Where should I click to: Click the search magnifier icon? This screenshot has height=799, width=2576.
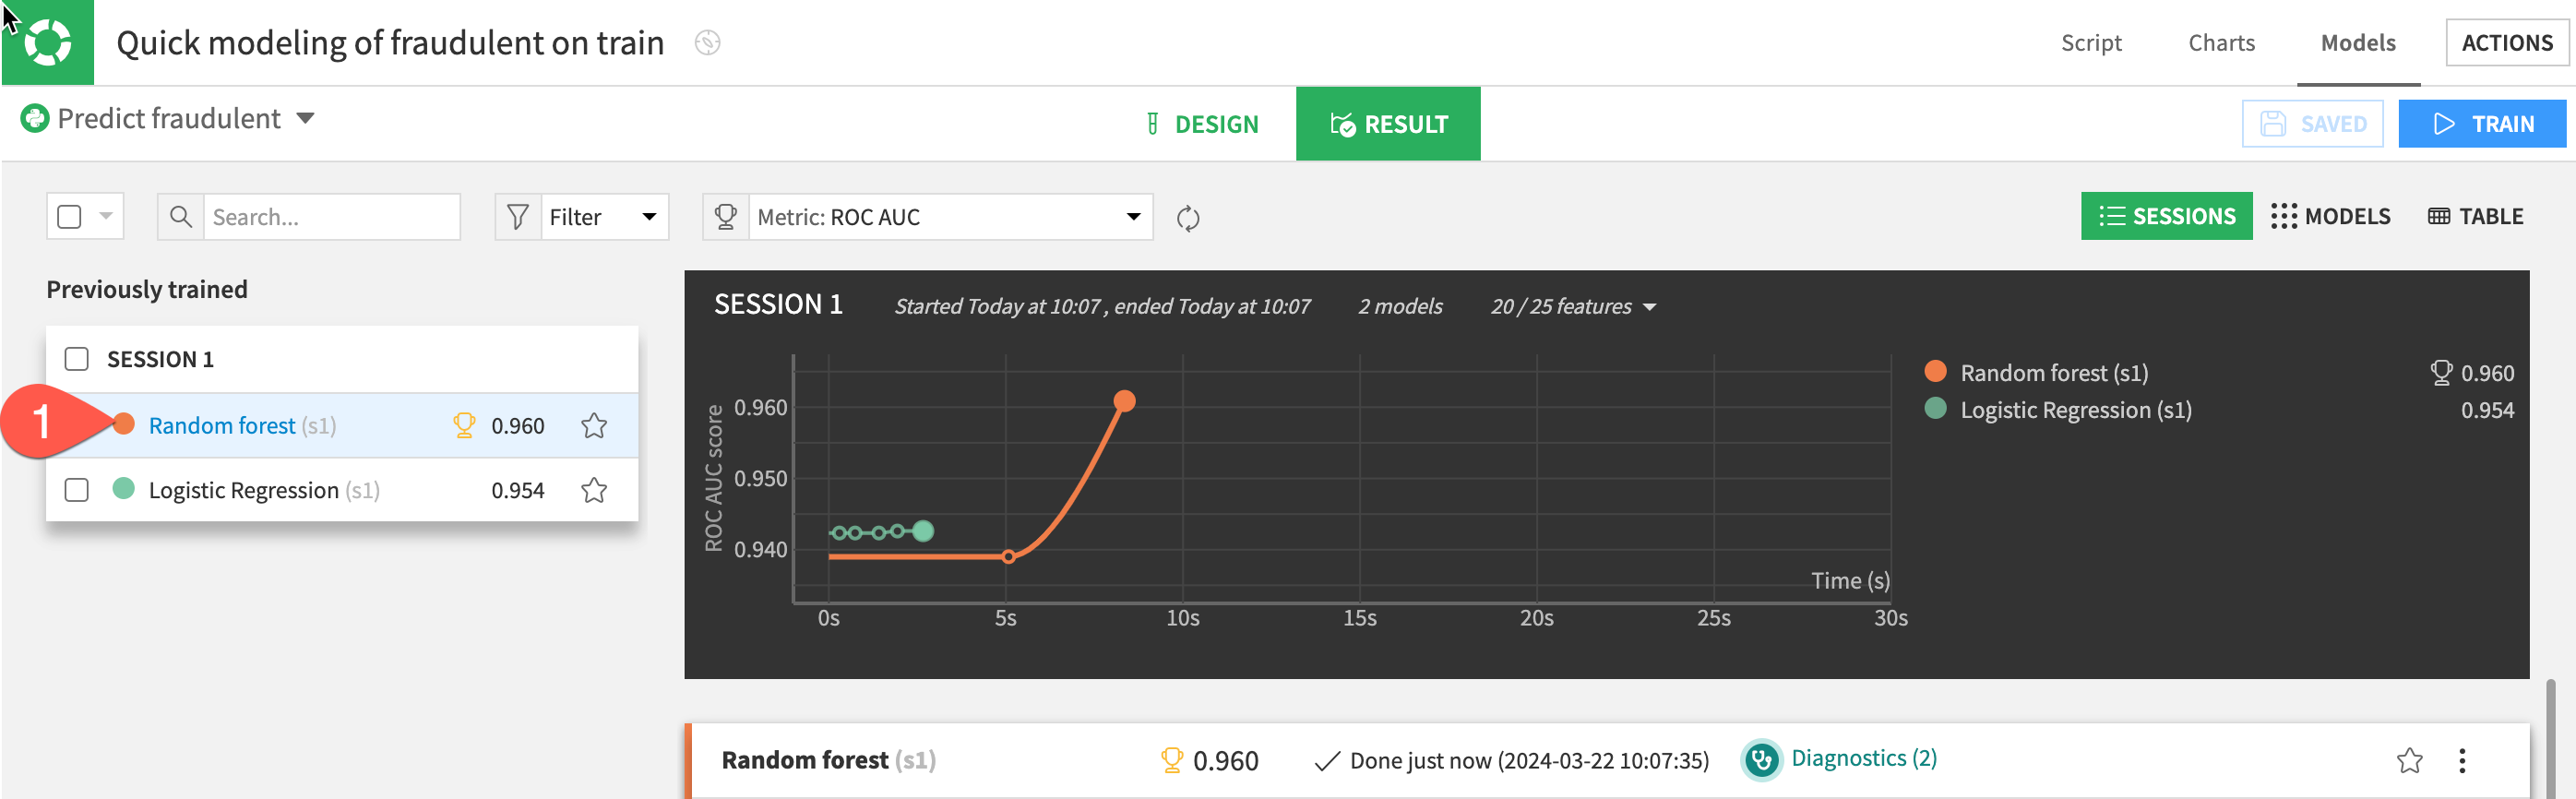[181, 217]
